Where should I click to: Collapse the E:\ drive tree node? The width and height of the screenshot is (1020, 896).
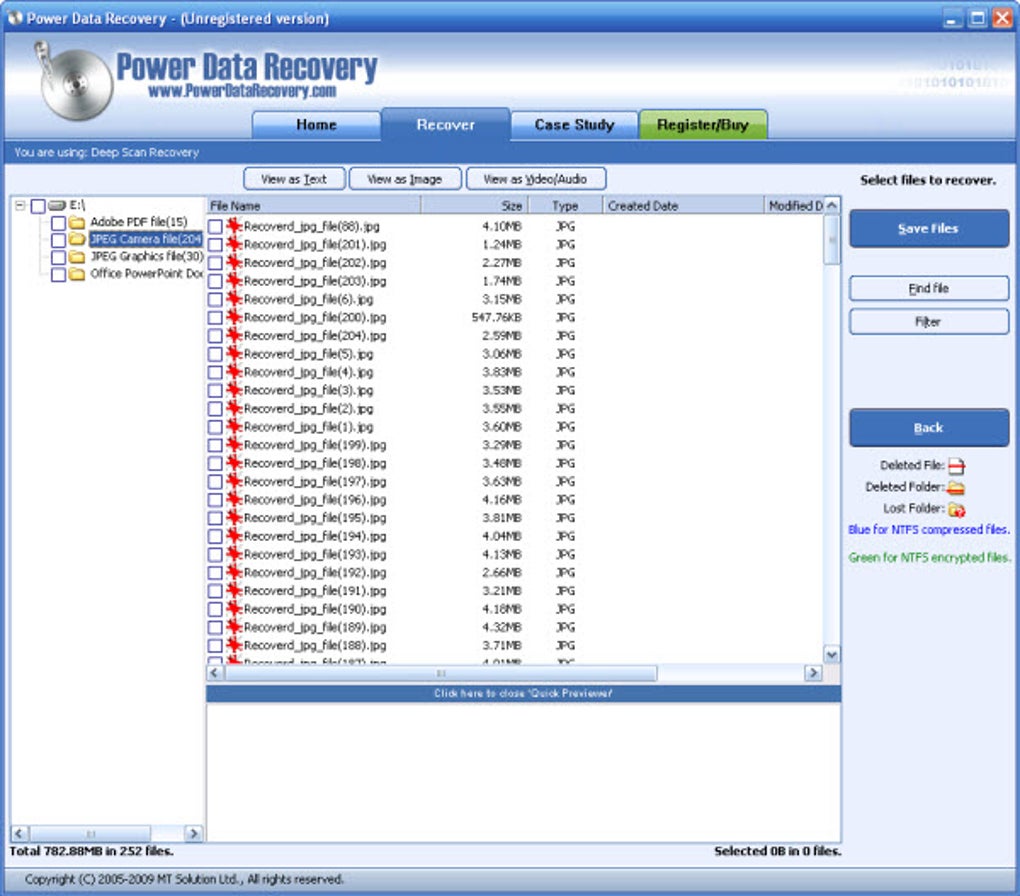20,206
